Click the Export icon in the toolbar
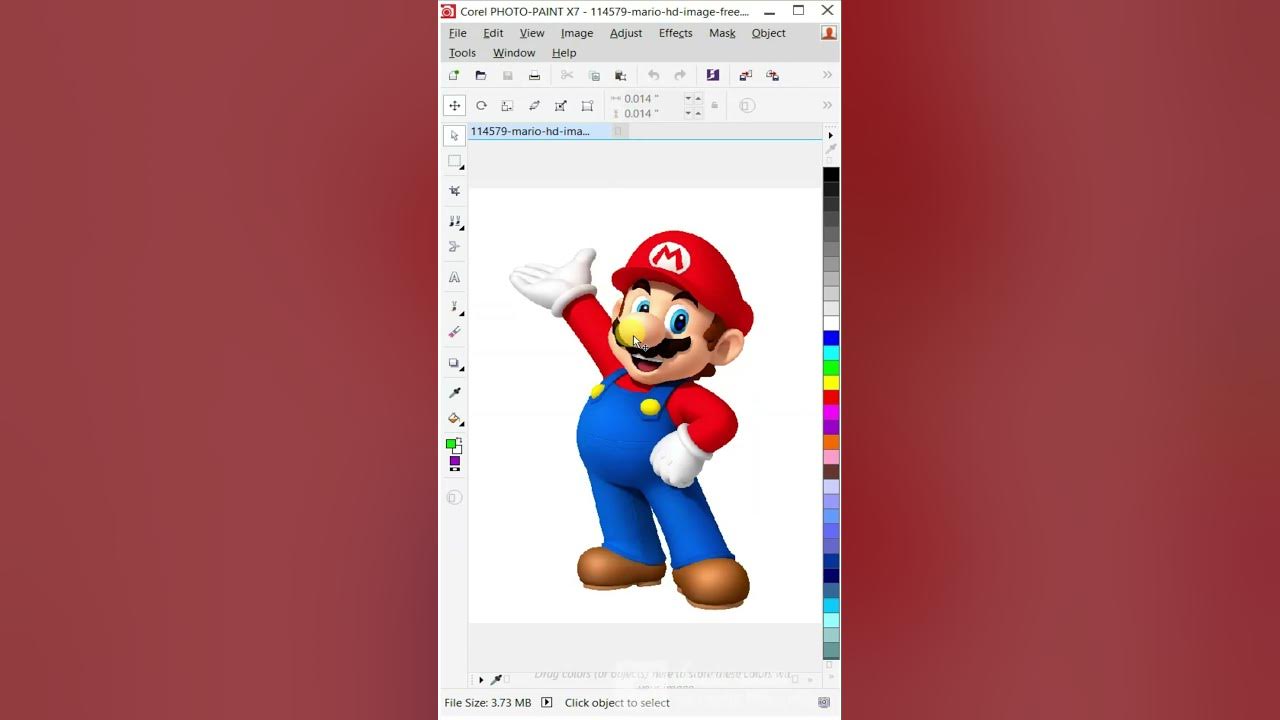Viewport: 1280px width, 720px height. (x=772, y=75)
